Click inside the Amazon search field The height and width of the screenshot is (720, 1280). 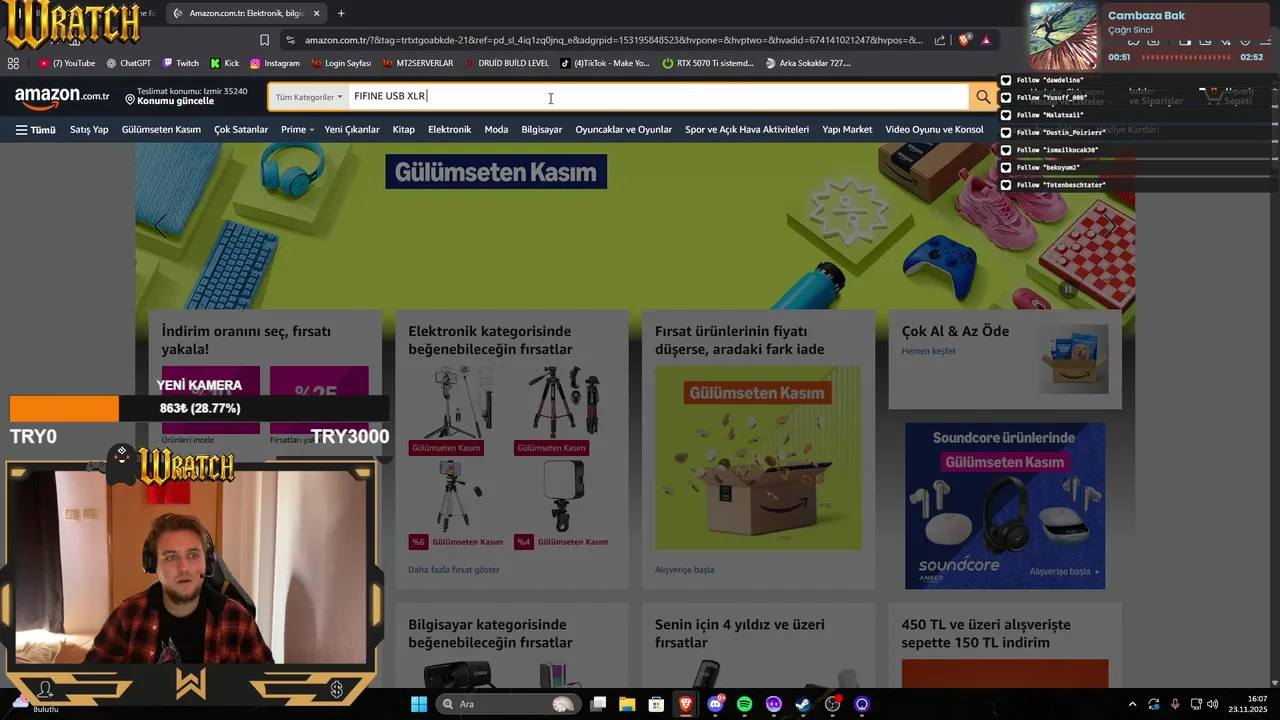coord(658,97)
